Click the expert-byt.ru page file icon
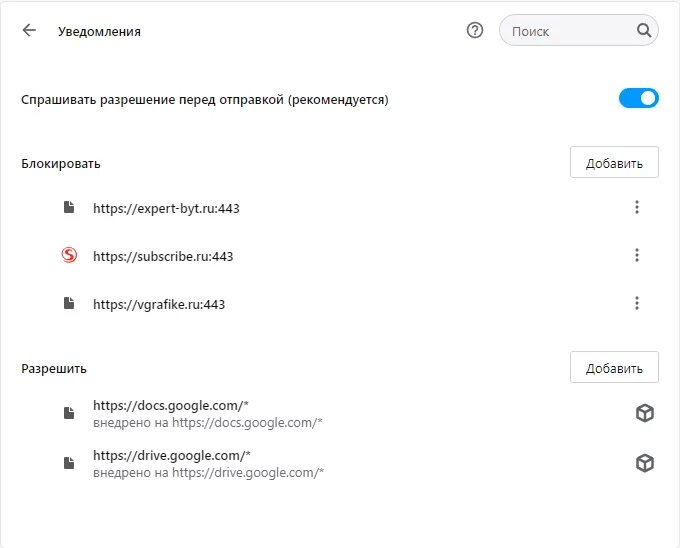Screen dimensions: 680x548 coord(69,207)
